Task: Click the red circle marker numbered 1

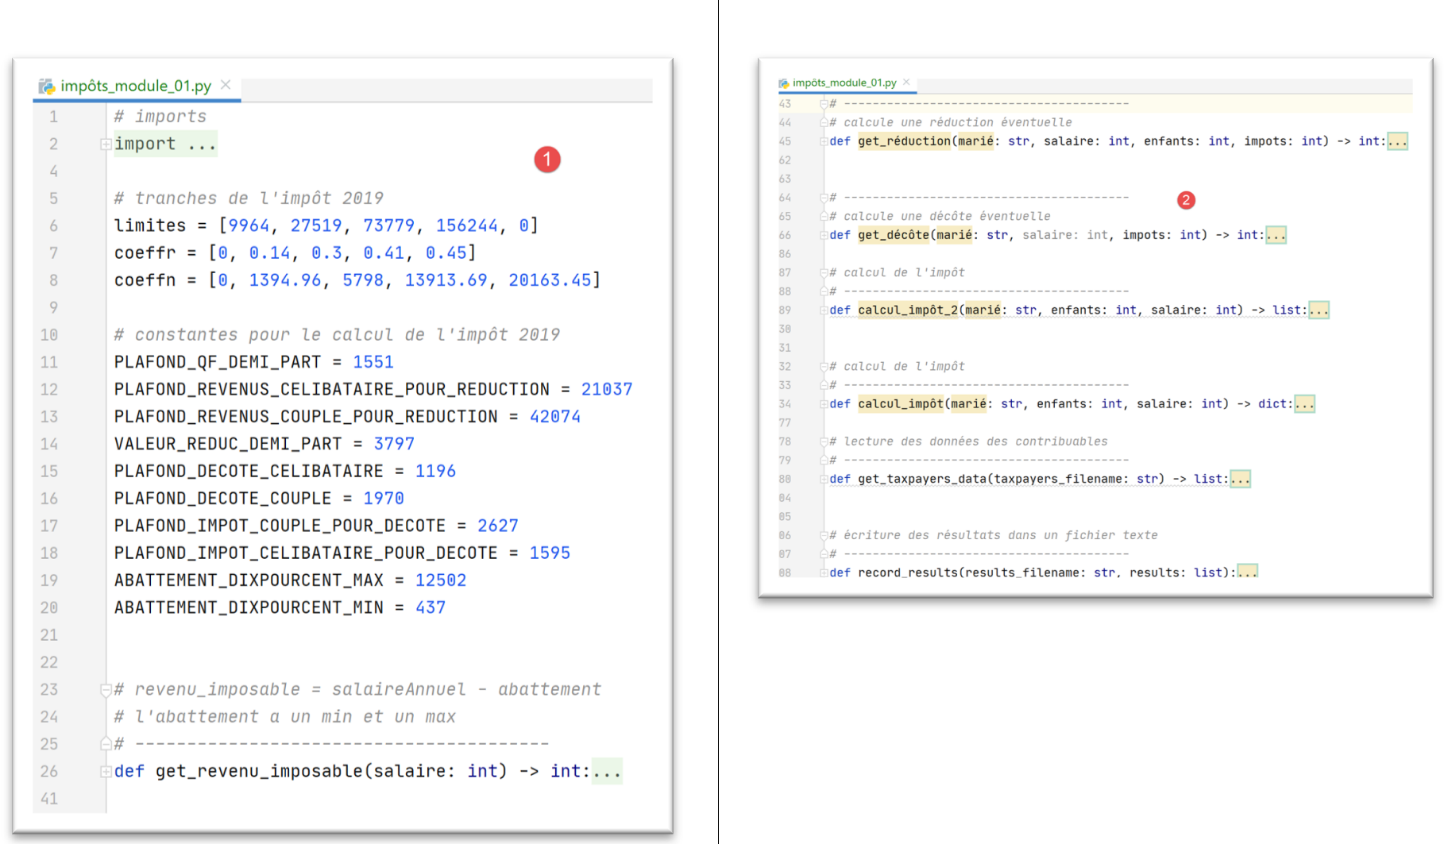Action: (547, 159)
